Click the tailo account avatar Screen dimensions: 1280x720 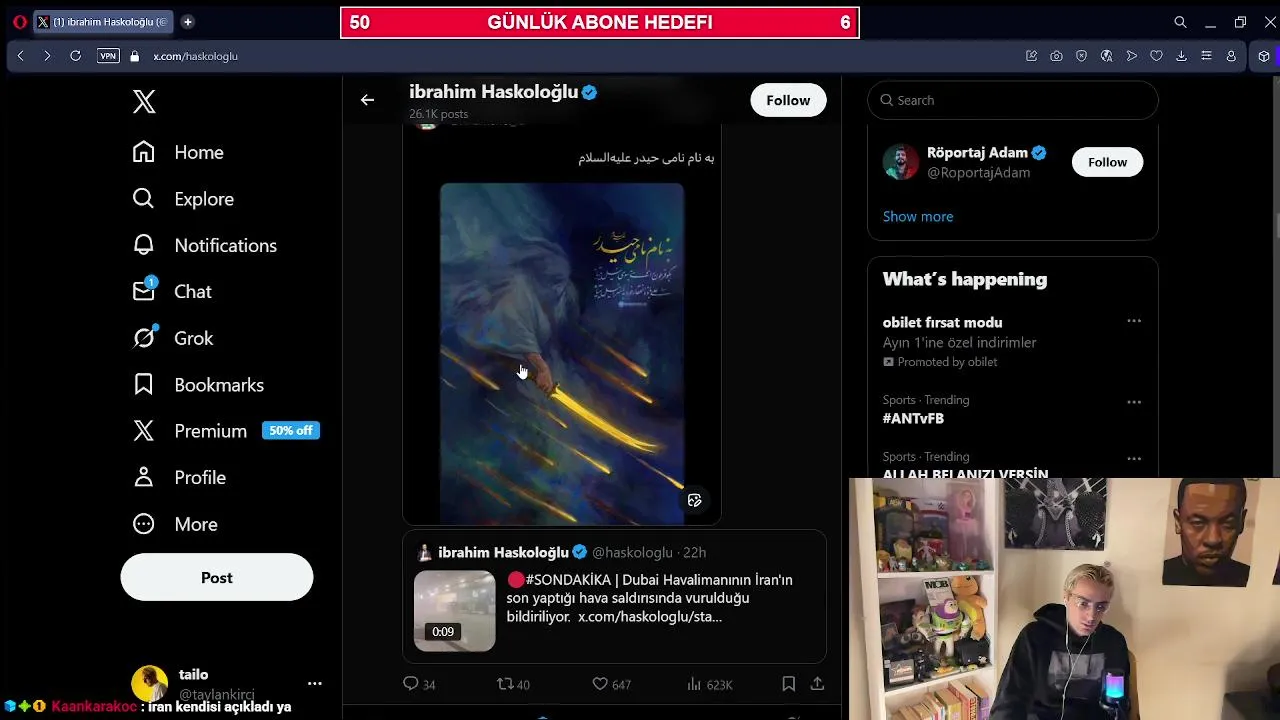click(x=150, y=683)
